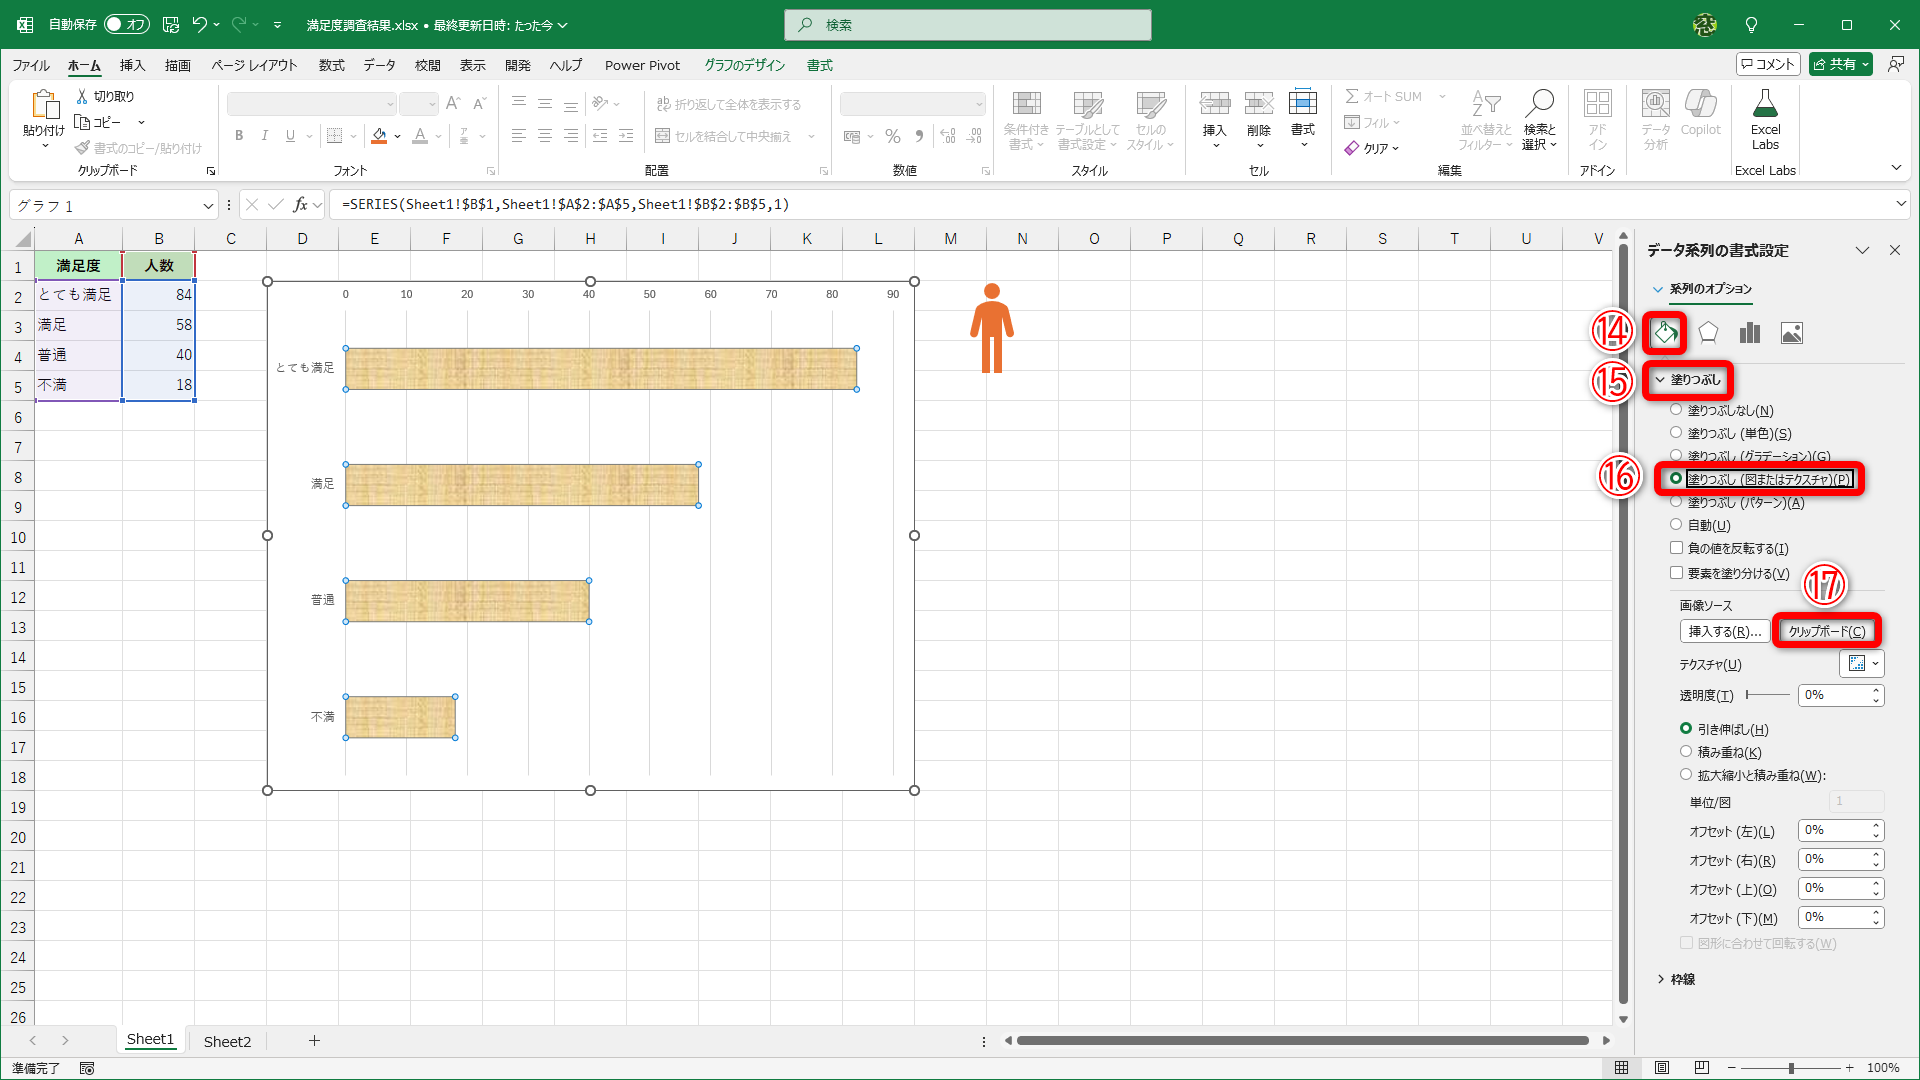This screenshot has width=1920, height=1080.
Task: Open the 挿入 ribbon tab
Action: point(132,65)
